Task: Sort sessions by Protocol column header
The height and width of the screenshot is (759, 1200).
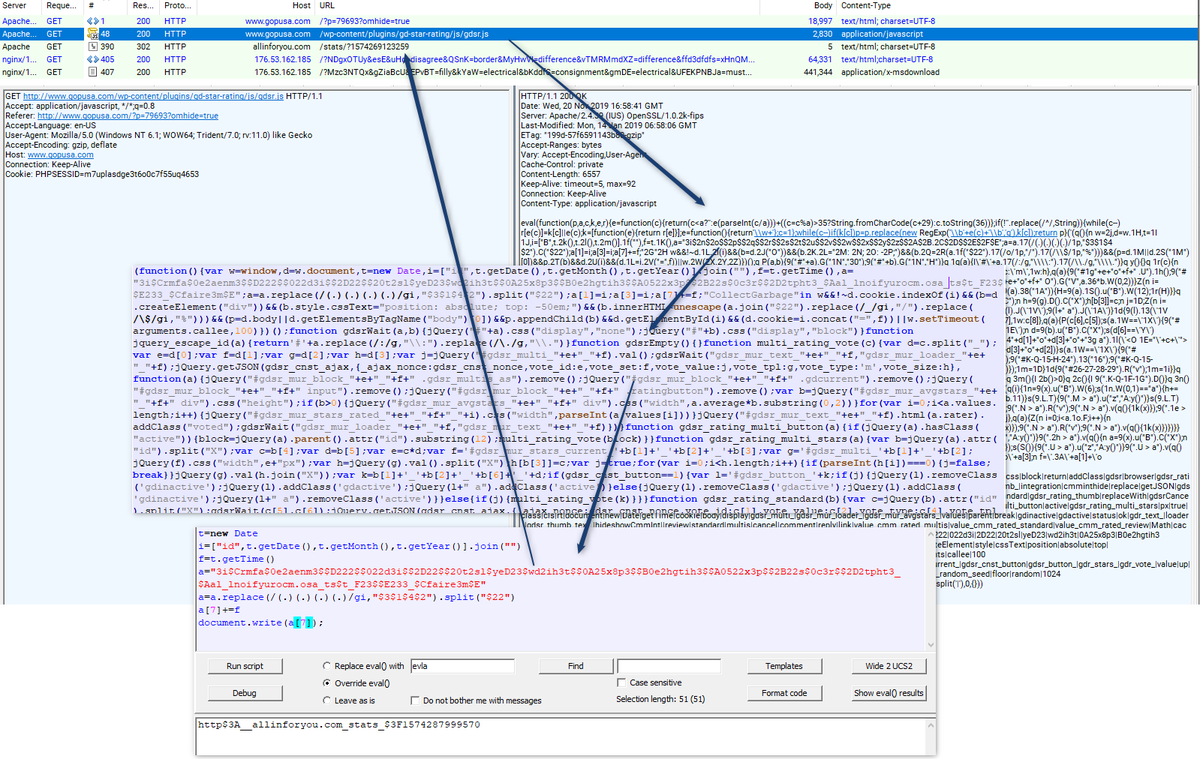Action: coord(177,5)
